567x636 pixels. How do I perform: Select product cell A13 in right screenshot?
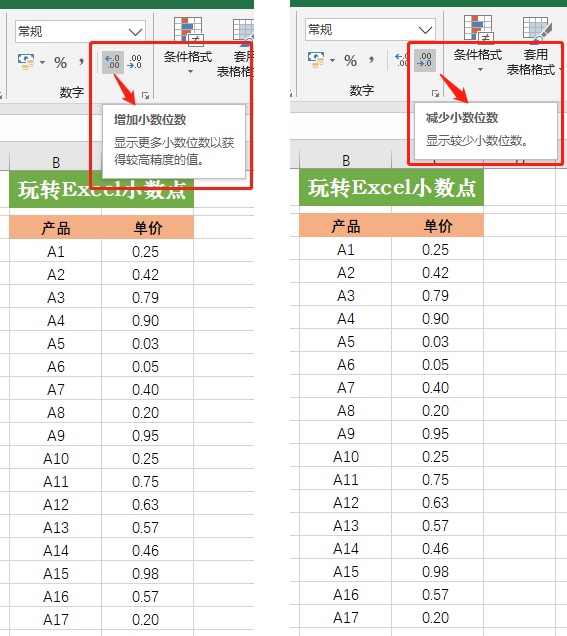pos(346,526)
